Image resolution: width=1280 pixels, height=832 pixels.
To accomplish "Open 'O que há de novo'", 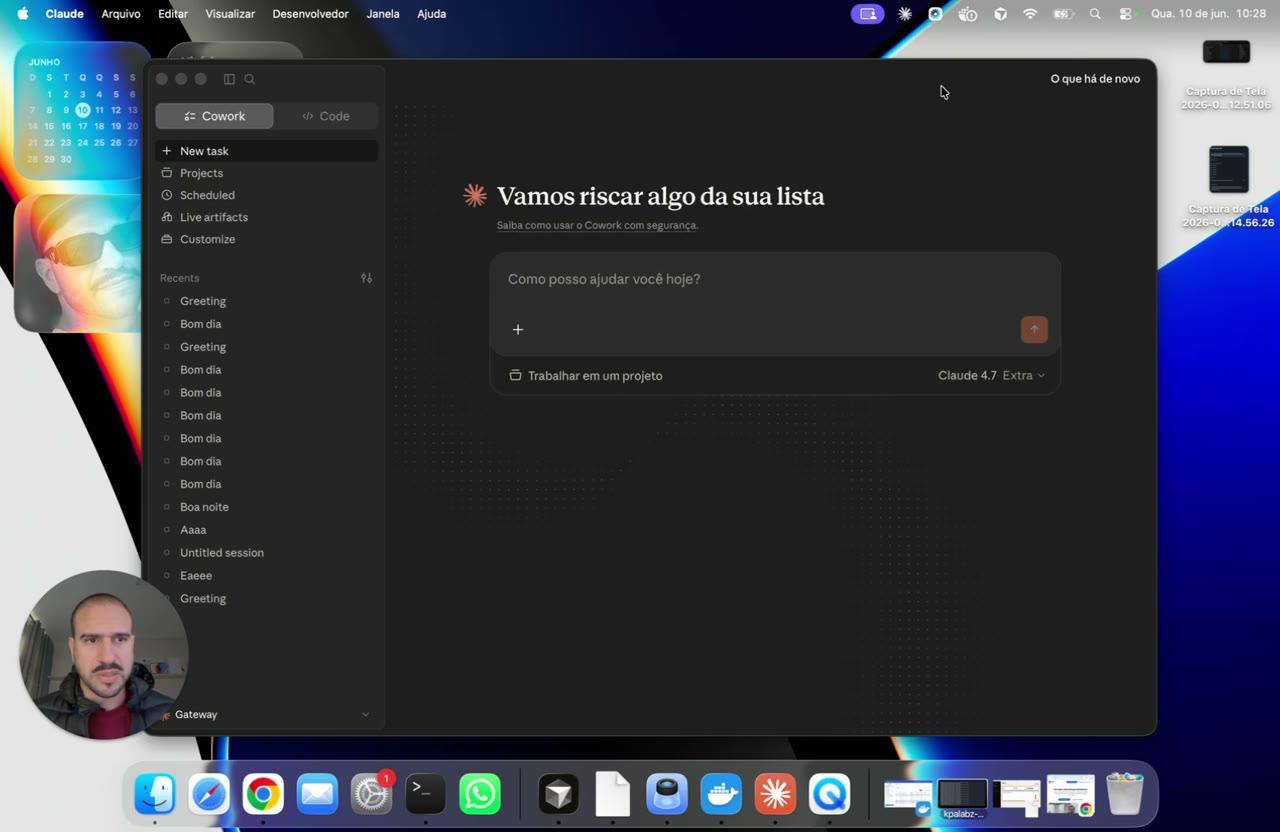I will [1095, 79].
